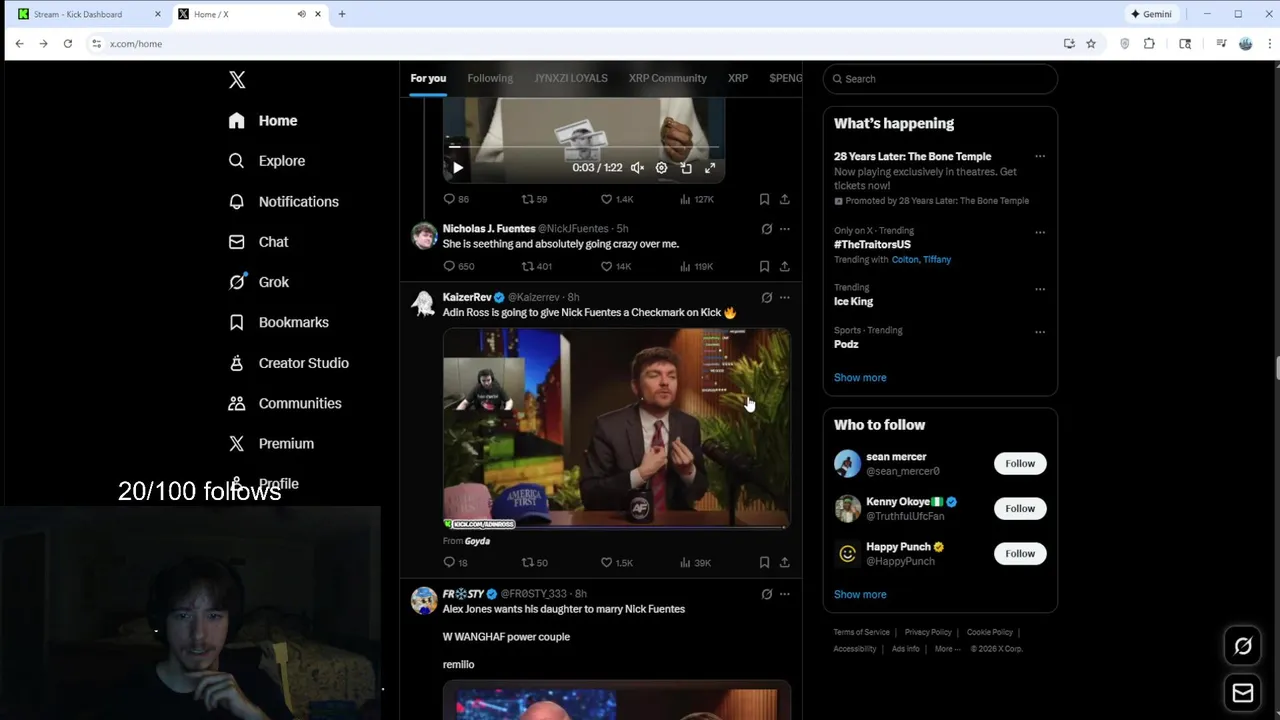Image resolution: width=1280 pixels, height=720 pixels.
Task: Click the Search input field
Action: pyautogui.click(x=940, y=79)
